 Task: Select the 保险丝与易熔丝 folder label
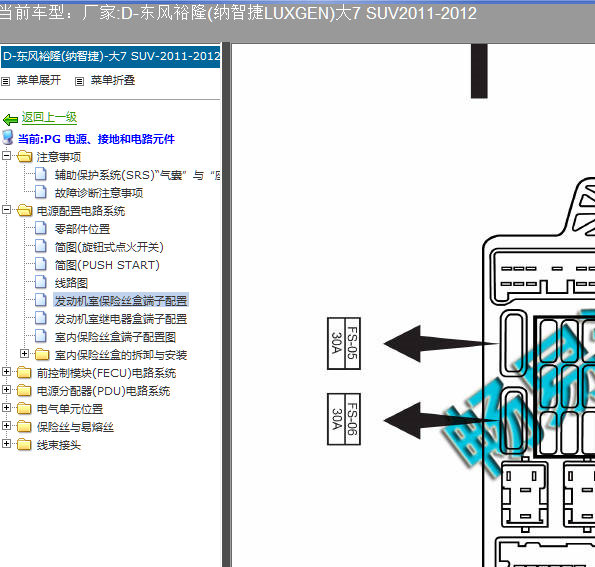tap(76, 427)
